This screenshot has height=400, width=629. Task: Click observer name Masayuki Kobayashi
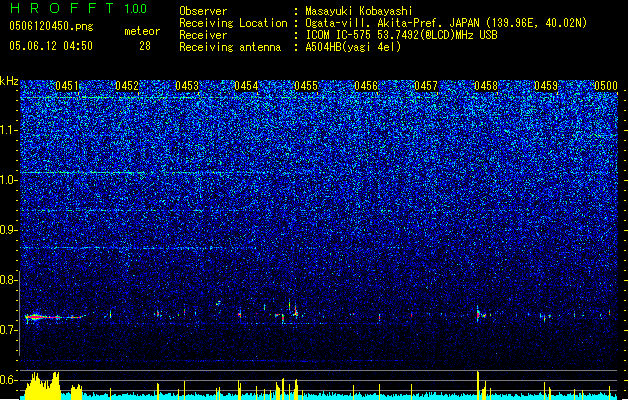pyautogui.click(x=359, y=11)
